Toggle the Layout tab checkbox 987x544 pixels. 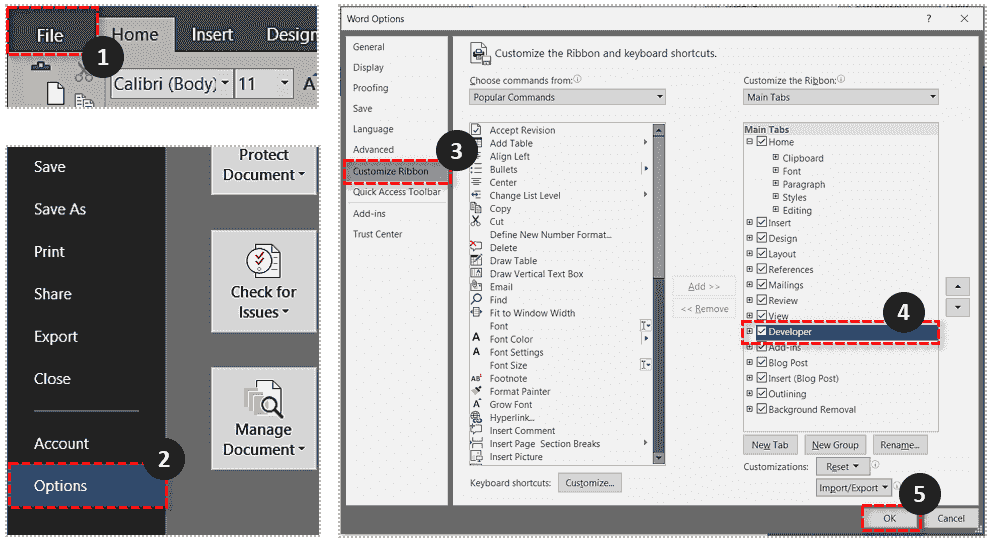762,253
